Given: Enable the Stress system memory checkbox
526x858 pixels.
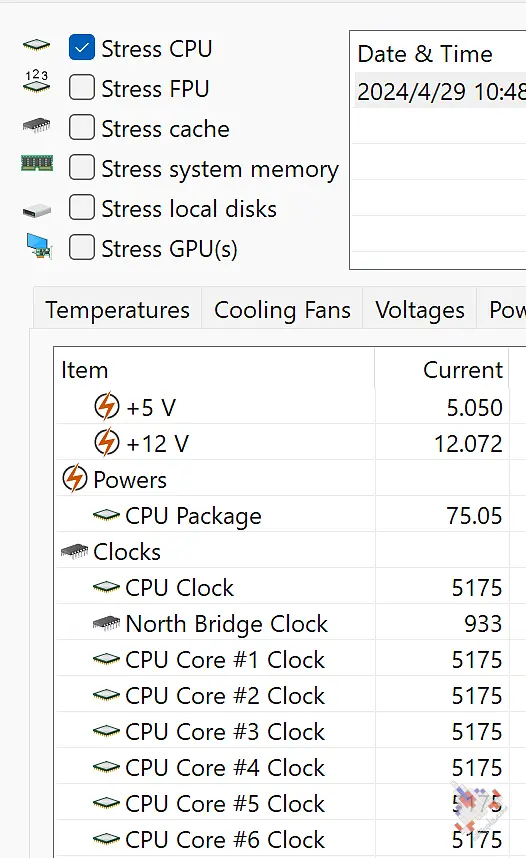Looking at the screenshot, I should click(82, 167).
